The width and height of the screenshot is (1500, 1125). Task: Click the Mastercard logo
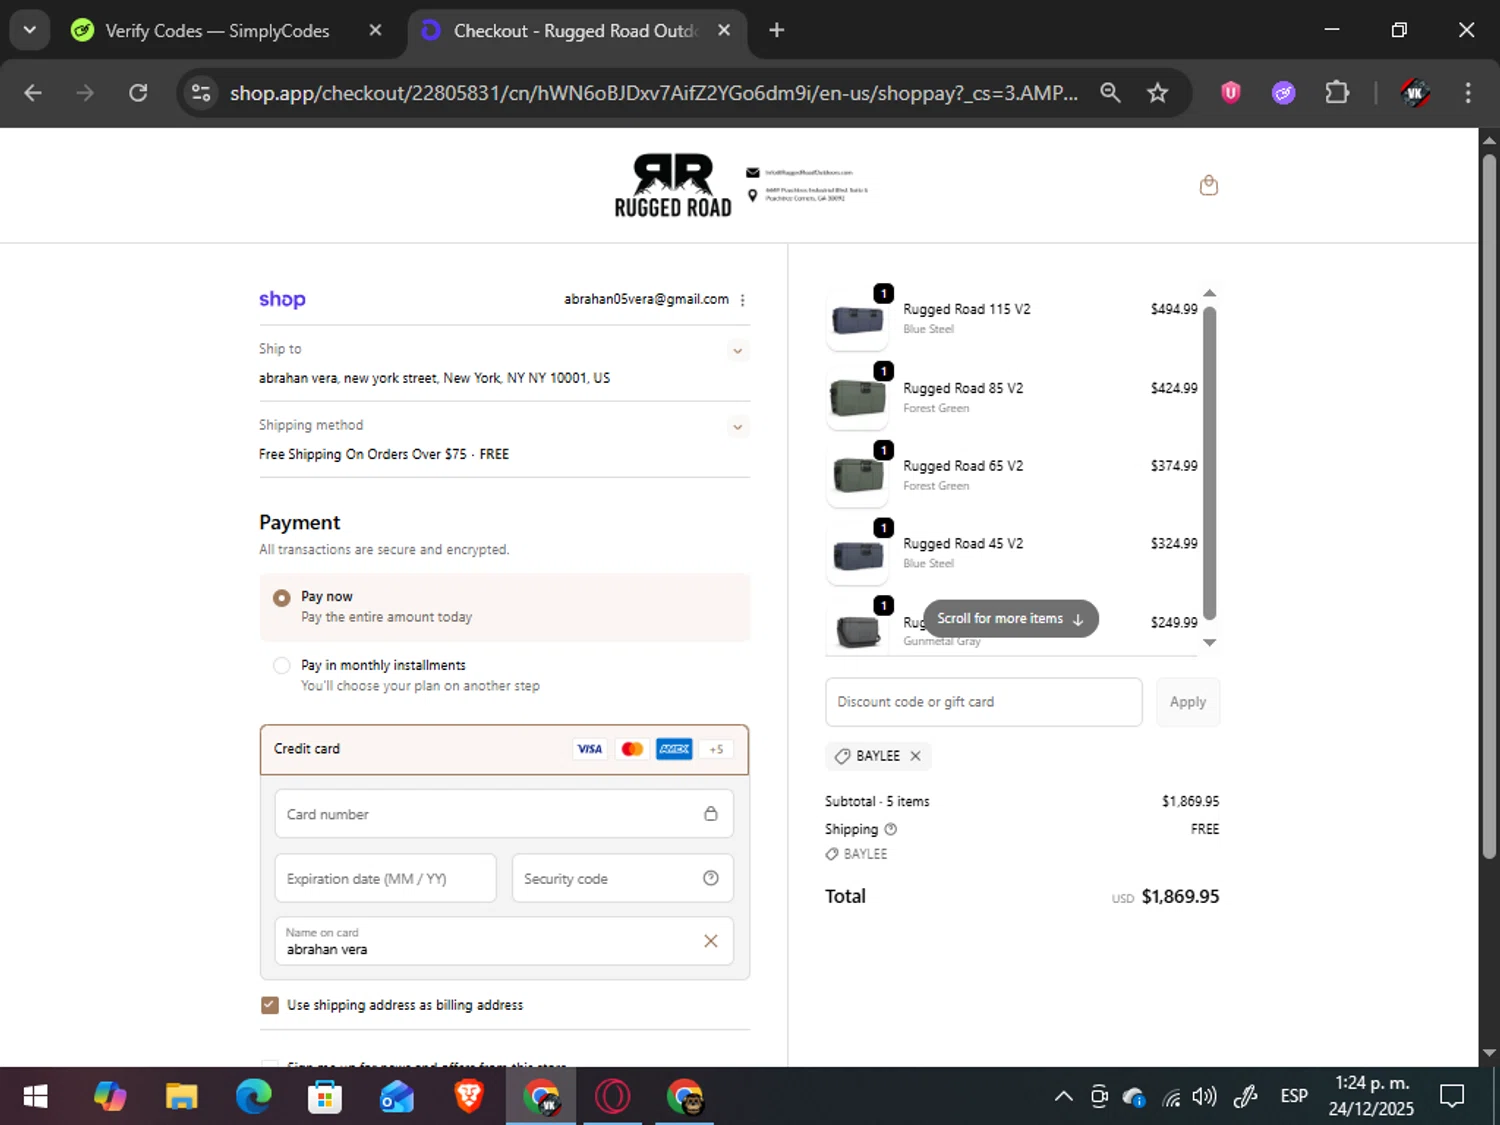coord(632,749)
